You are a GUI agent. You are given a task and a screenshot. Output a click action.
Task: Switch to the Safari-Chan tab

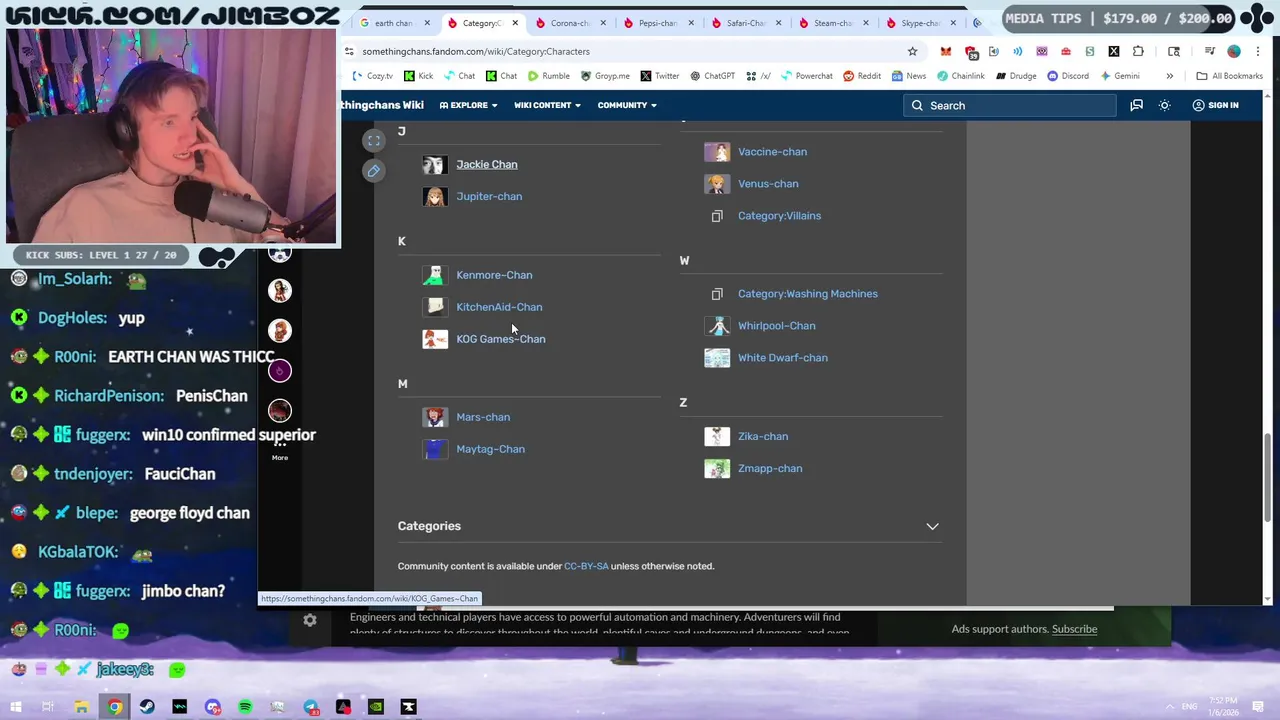pos(746,23)
